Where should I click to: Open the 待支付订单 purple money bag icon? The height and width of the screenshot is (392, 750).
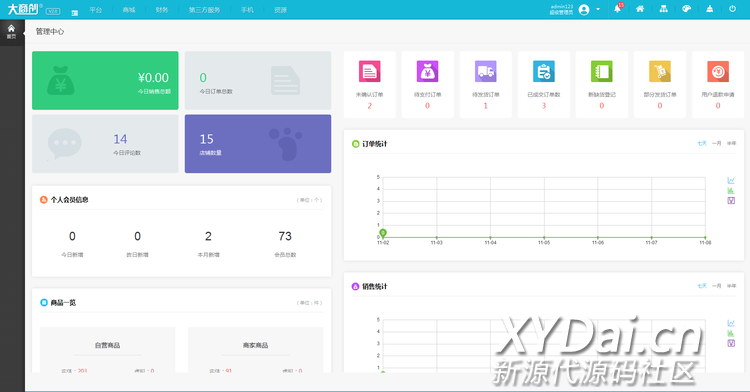click(427, 72)
